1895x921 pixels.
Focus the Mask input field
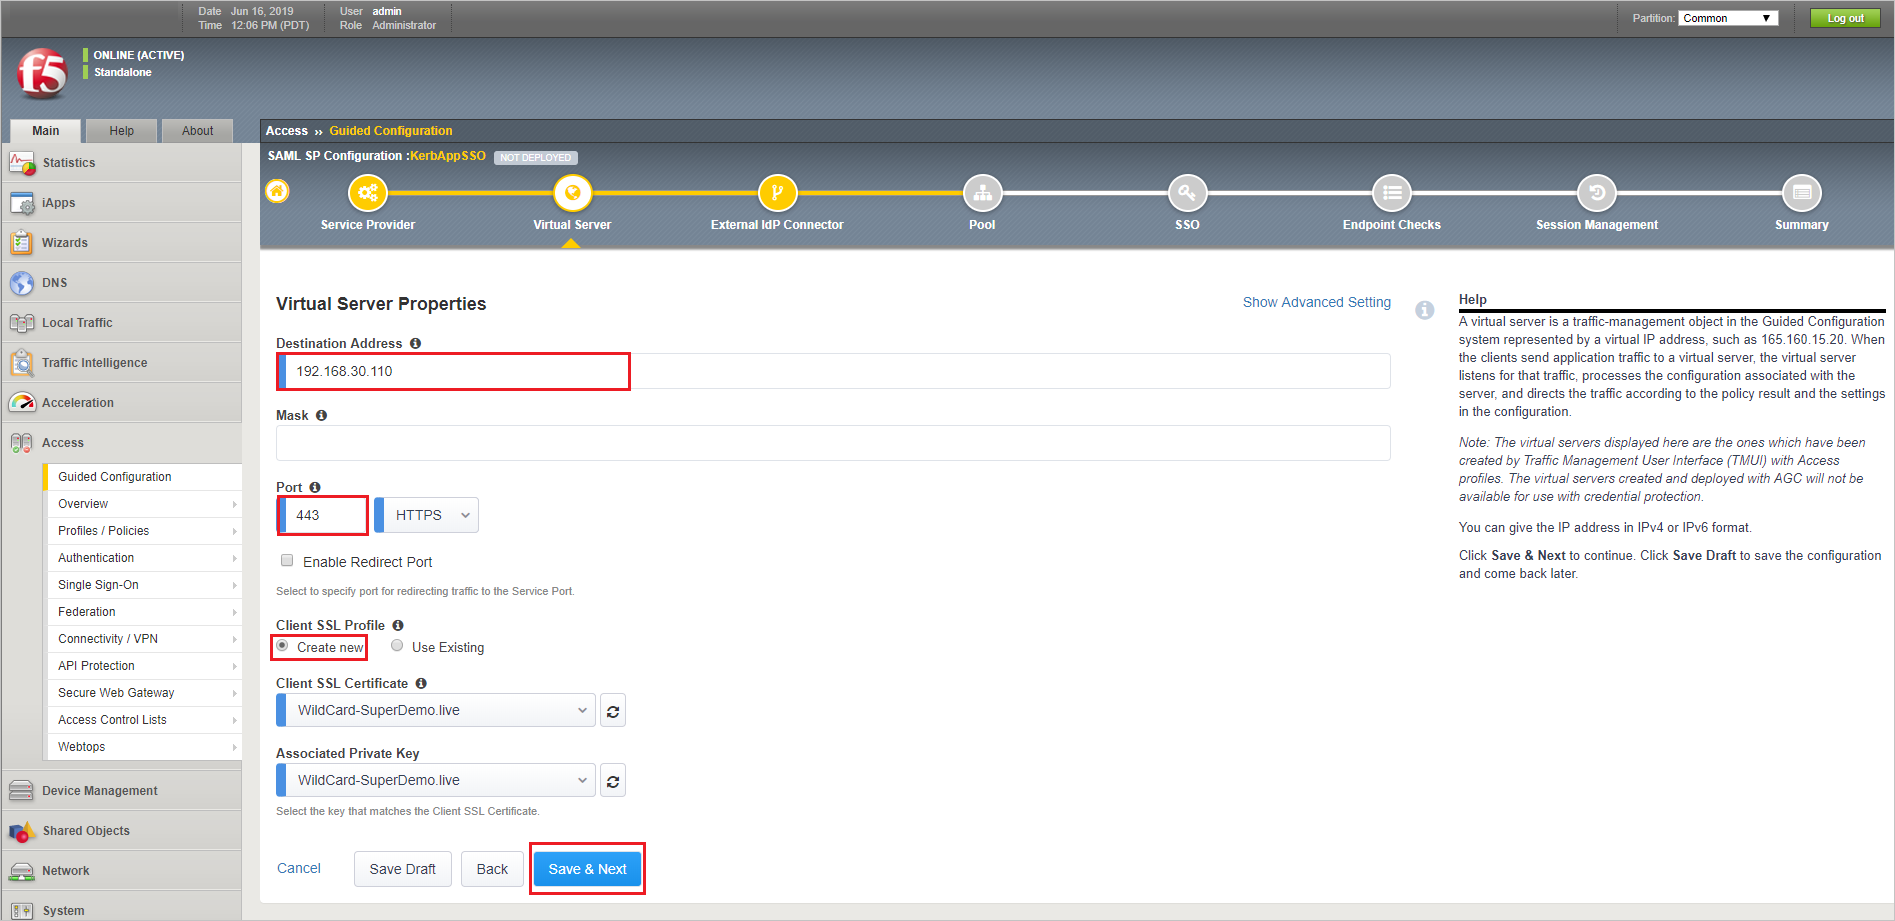click(x=833, y=443)
